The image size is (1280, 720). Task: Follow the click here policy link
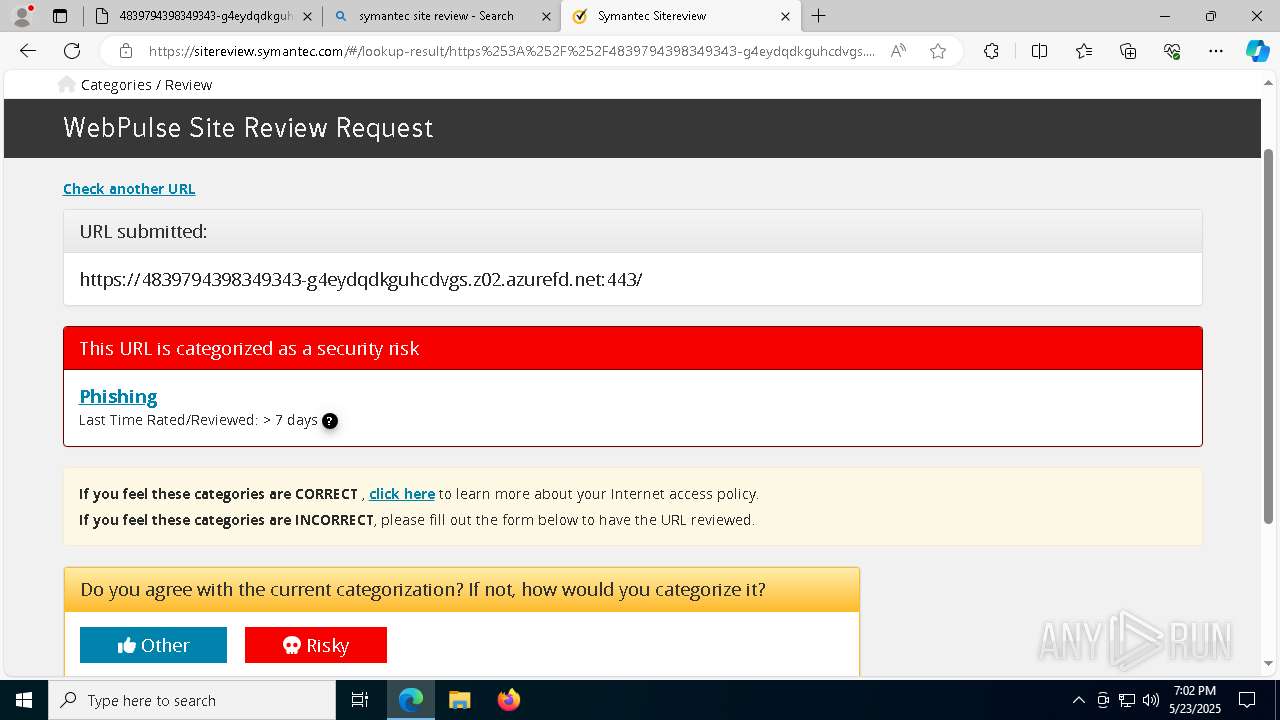point(402,494)
